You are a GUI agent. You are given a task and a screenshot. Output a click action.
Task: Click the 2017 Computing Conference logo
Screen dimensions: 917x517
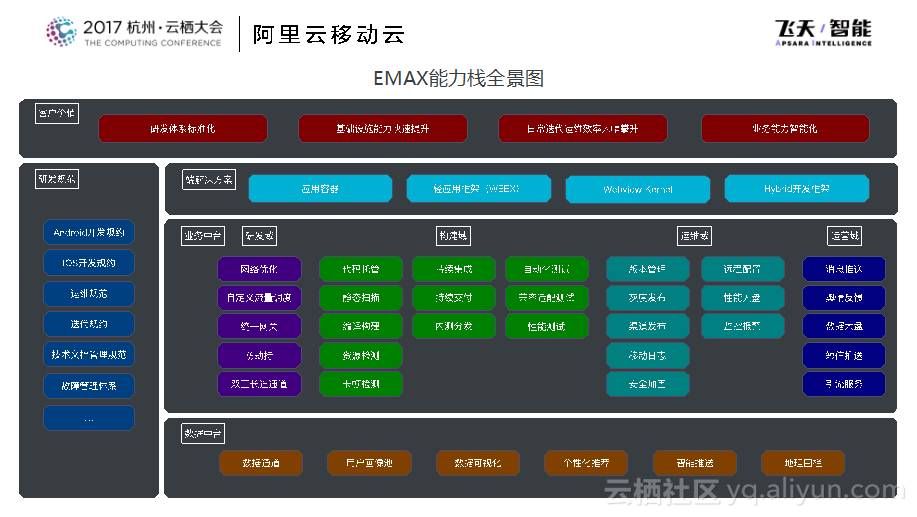pos(135,32)
